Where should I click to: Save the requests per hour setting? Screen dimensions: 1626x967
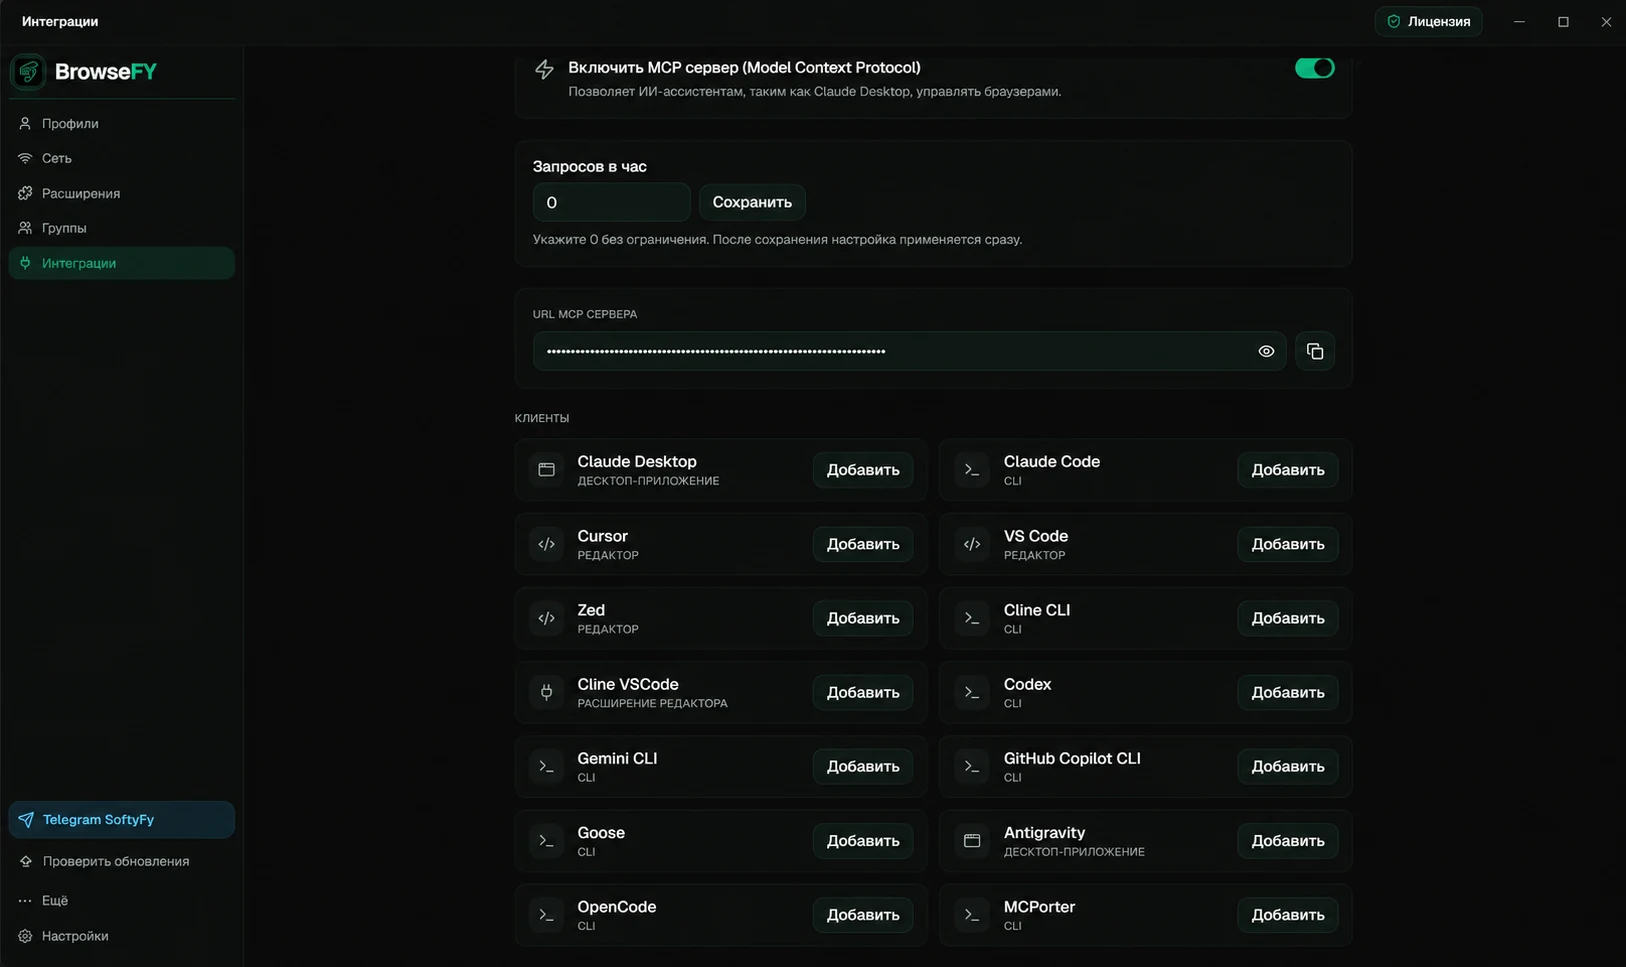pos(752,202)
